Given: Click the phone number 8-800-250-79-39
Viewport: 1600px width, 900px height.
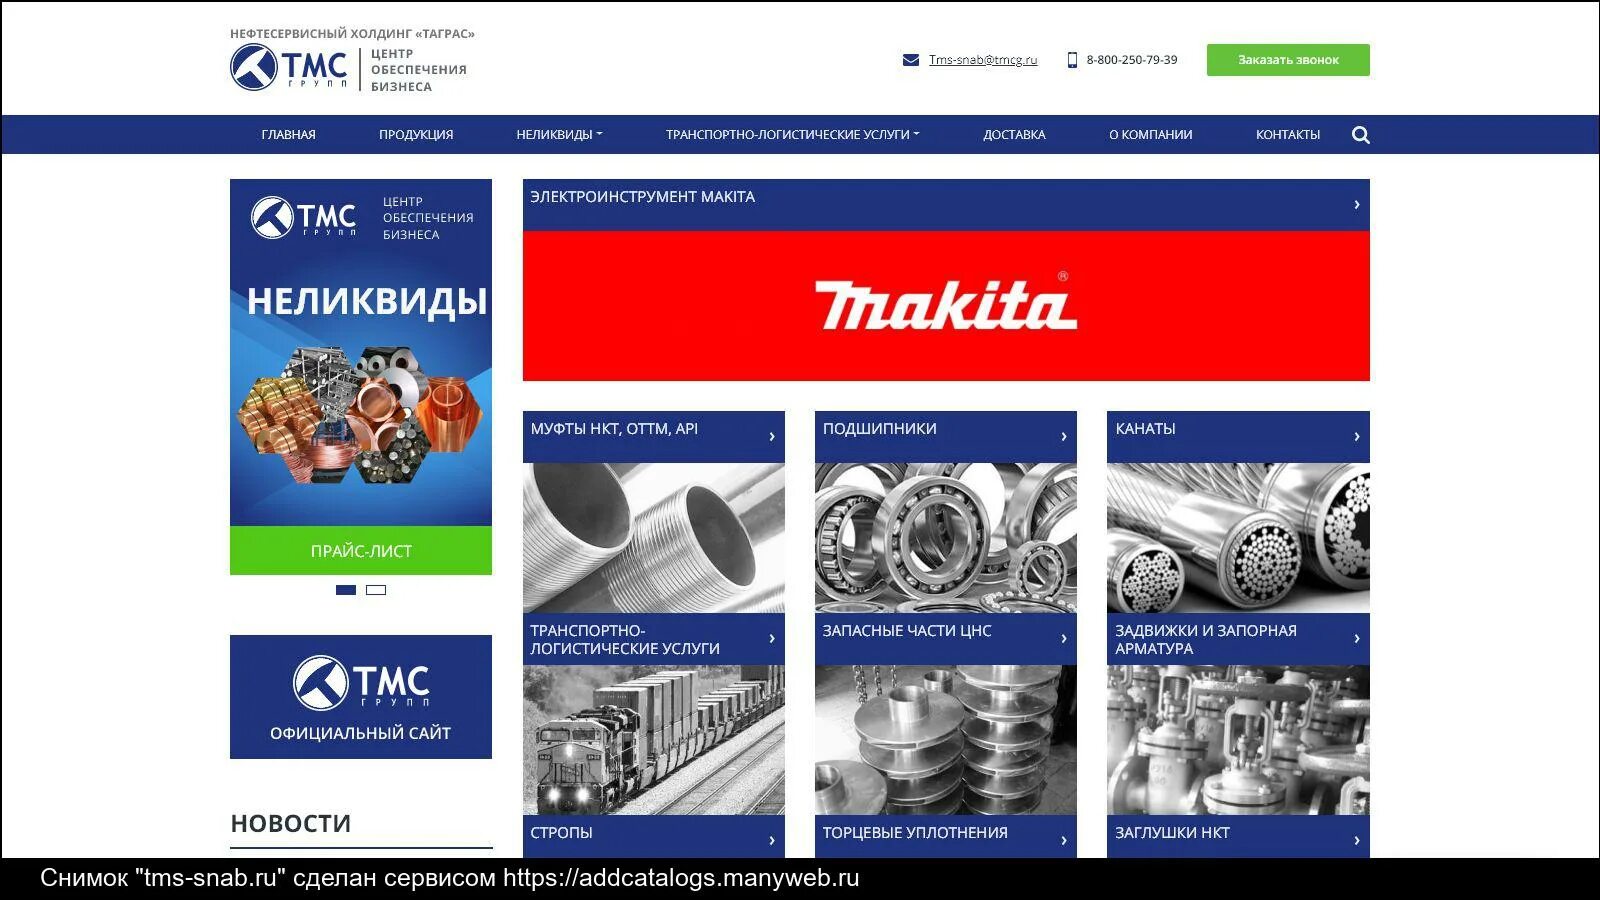Looking at the screenshot, I should click(1132, 60).
